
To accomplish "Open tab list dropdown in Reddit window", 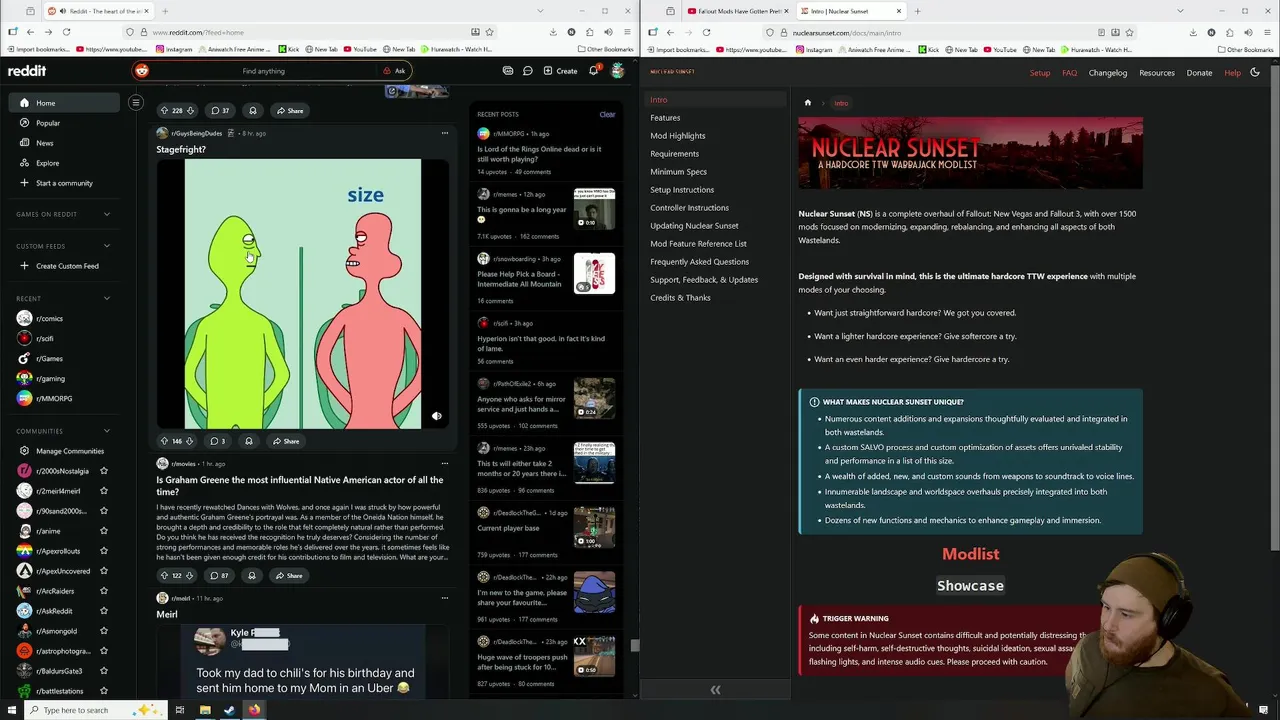I will (540, 11).
